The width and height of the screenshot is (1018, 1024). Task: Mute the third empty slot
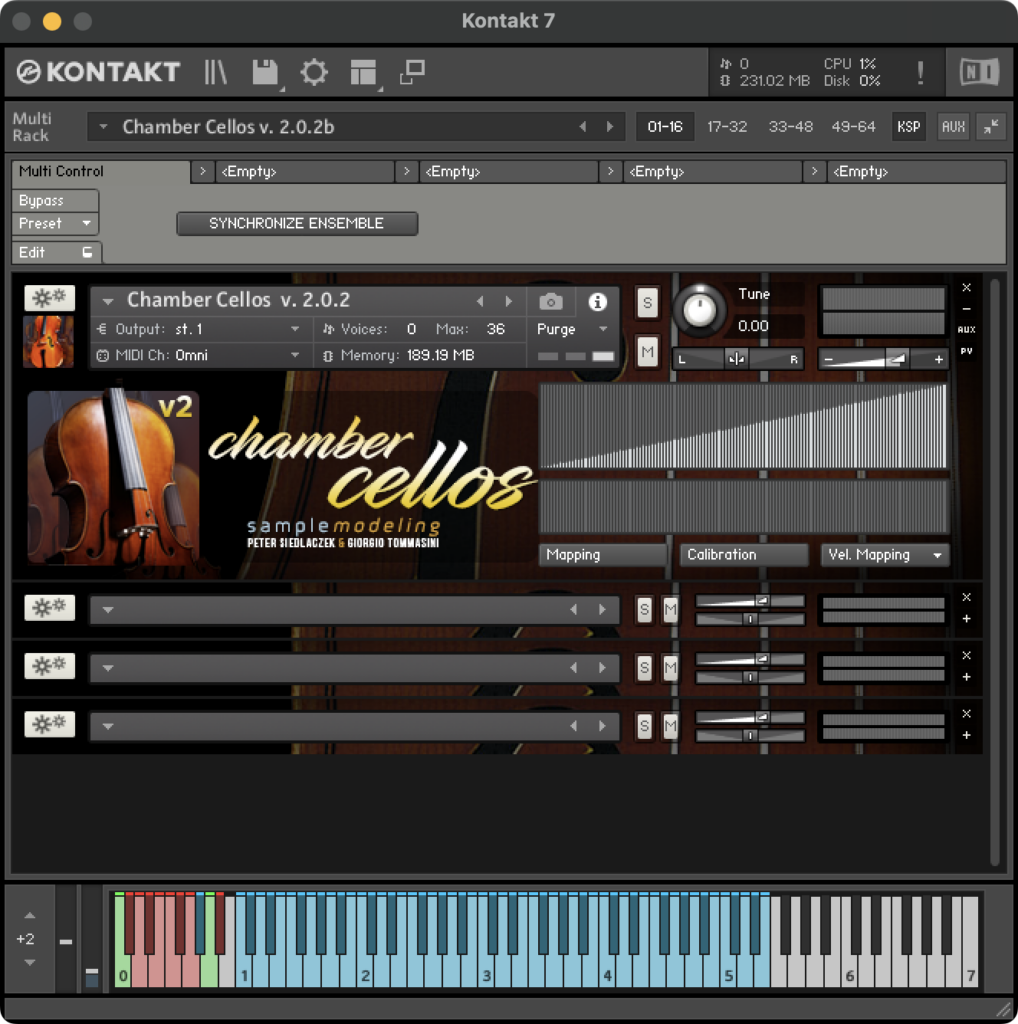(x=671, y=726)
